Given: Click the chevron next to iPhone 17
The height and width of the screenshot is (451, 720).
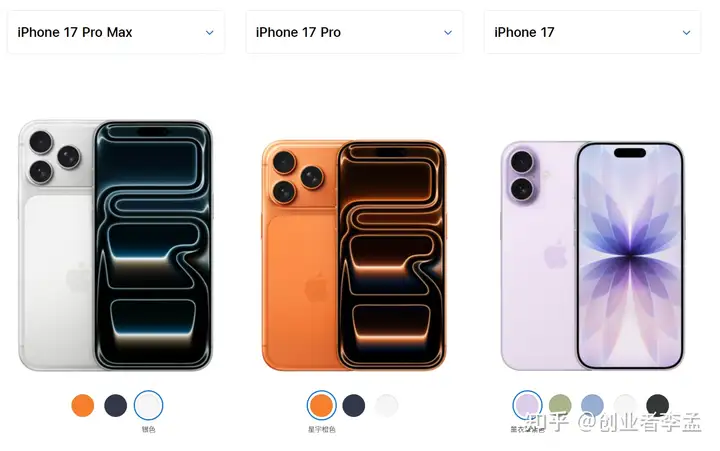Looking at the screenshot, I should (x=686, y=33).
